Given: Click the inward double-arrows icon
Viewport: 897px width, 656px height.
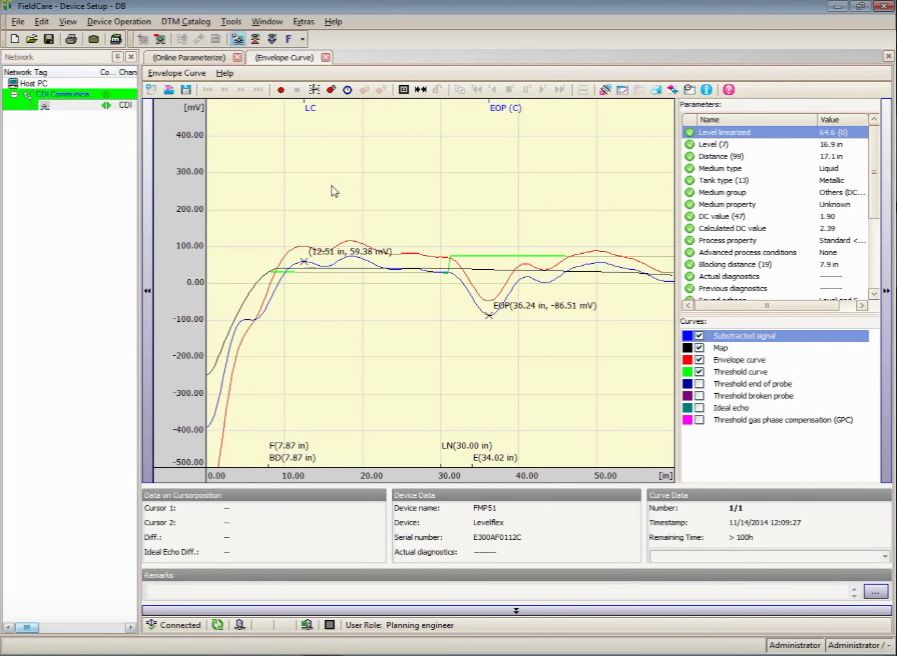Looking at the screenshot, I should pyautogui.click(x=420, y=90).
